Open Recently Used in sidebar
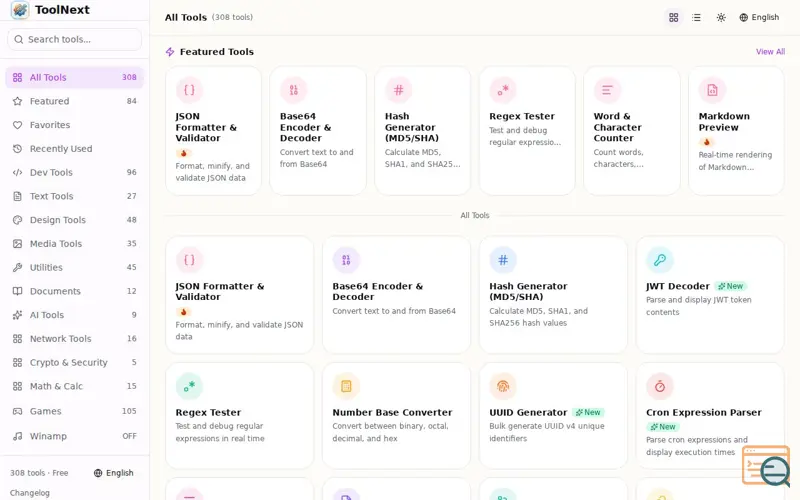 click(x=74, y=148)
